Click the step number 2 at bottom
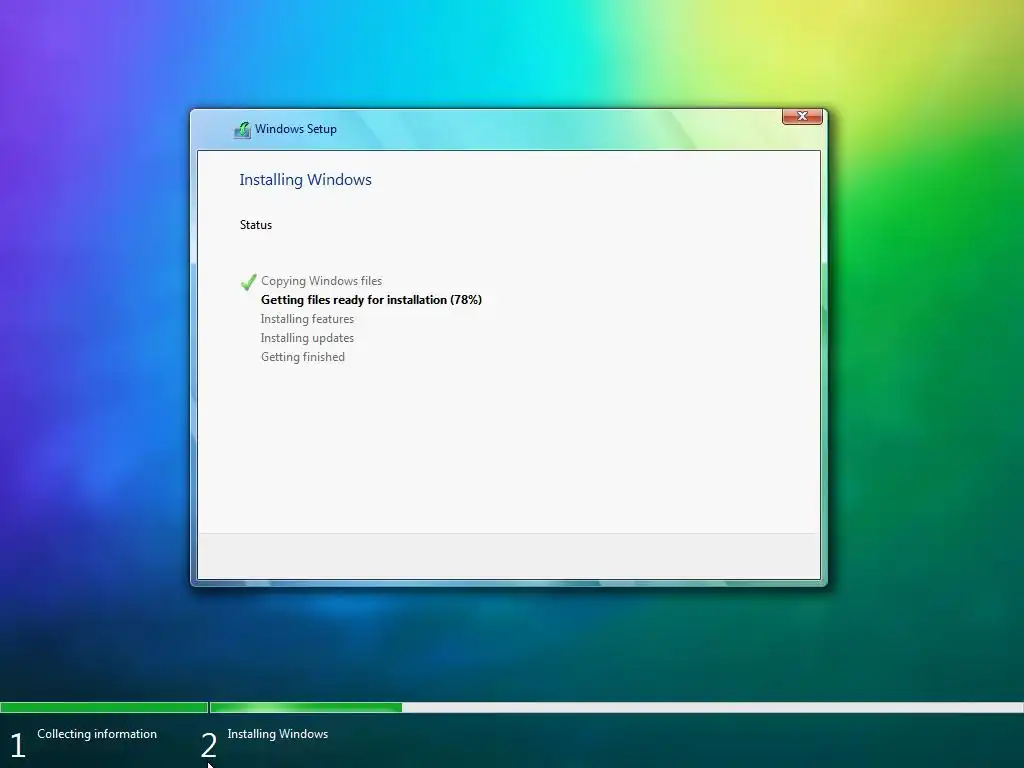The image size is (1024, 768). coord(208,746)
